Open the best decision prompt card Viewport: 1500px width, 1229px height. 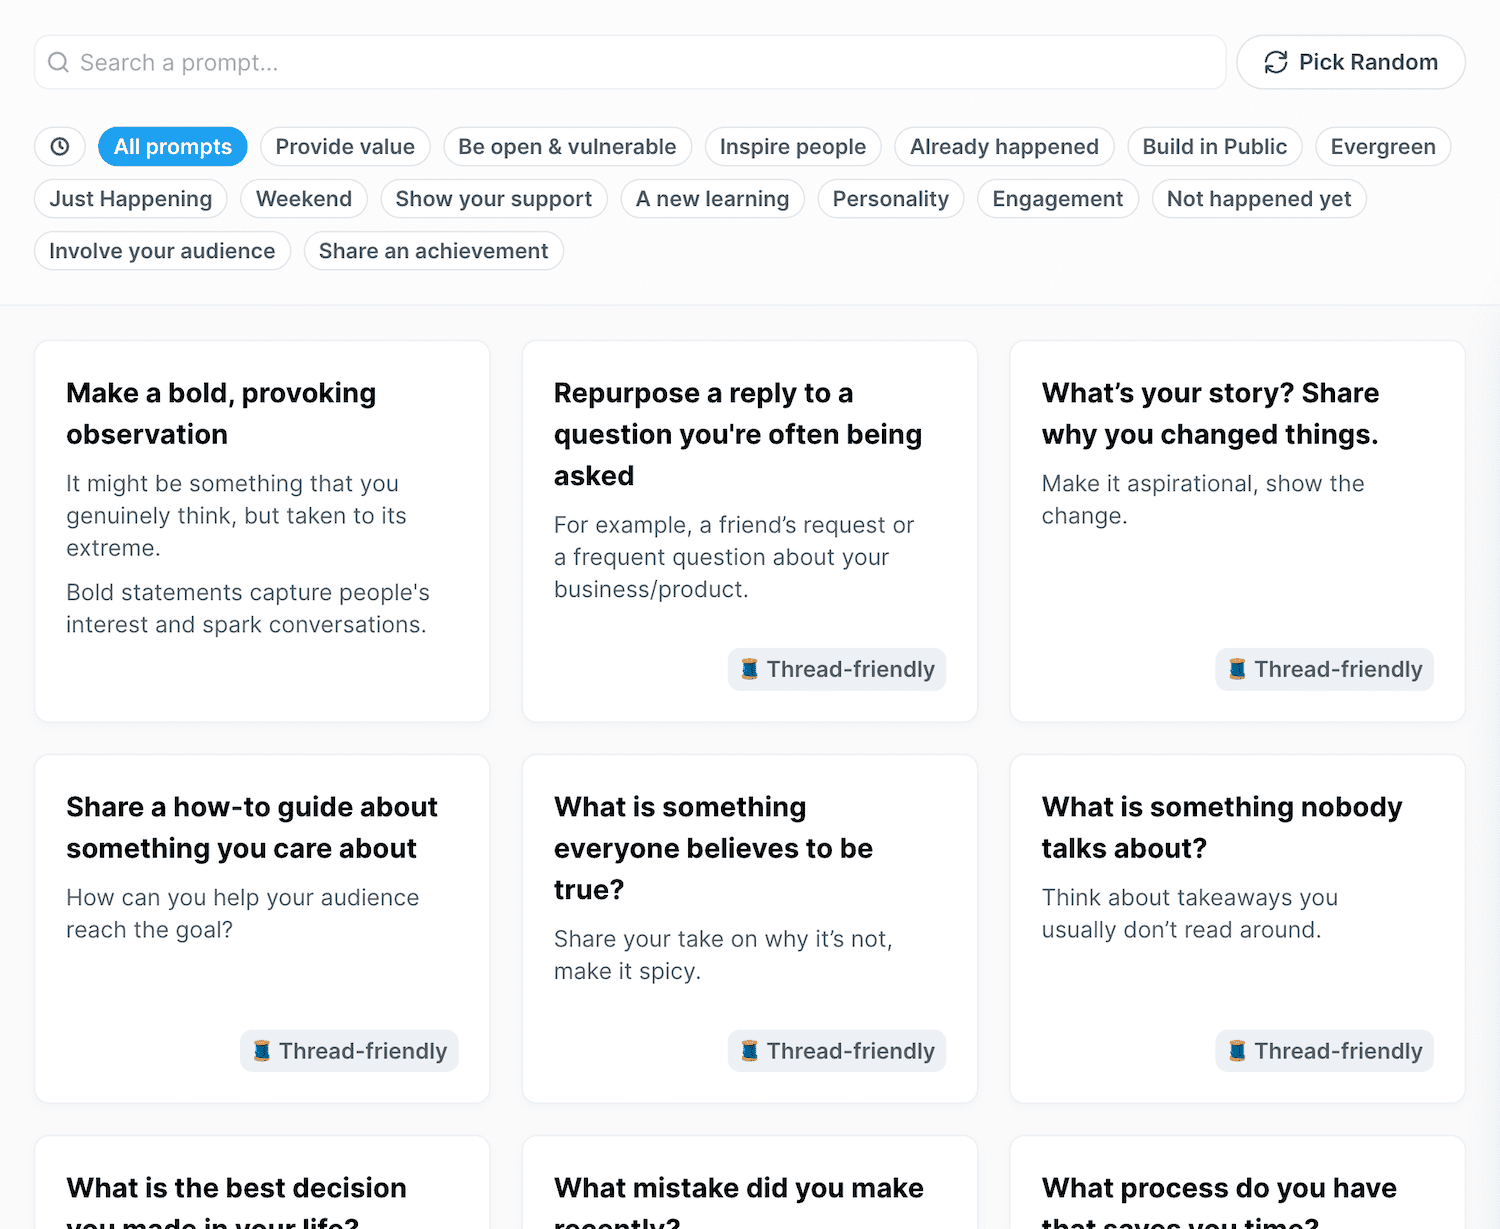(x=262, y=1190)
